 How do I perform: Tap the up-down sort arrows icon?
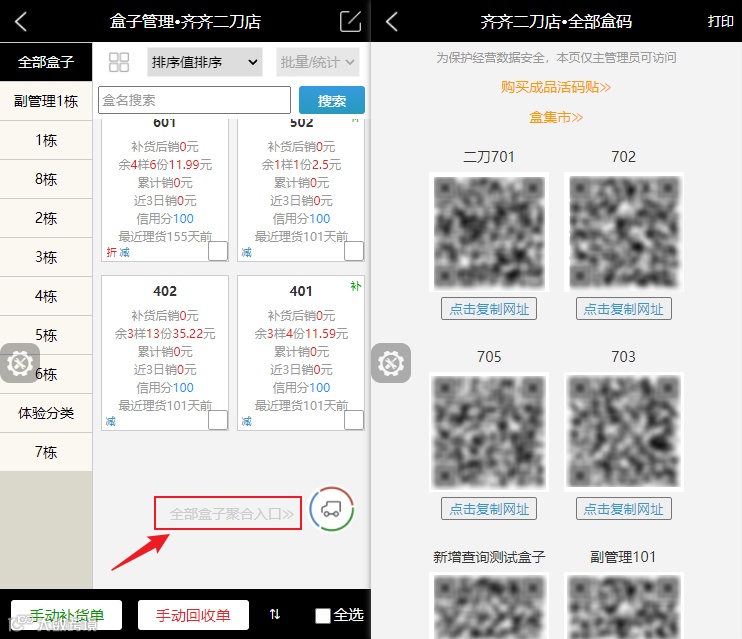click(274, 614)
